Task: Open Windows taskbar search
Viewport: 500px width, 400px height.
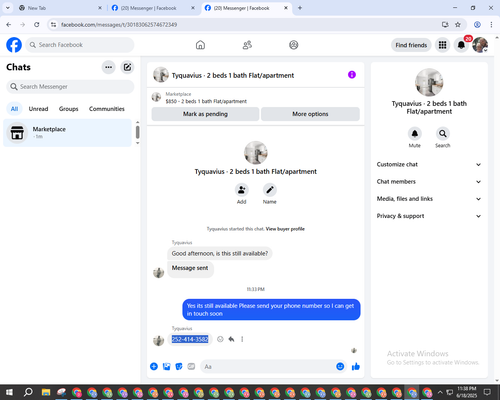Action: [28, 392]
